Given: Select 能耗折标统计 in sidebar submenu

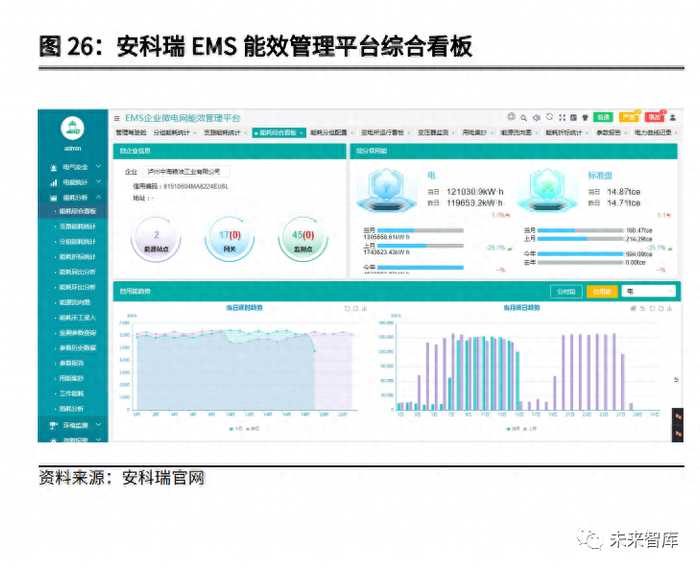Looking at the screenshot, I should point(78,257).
